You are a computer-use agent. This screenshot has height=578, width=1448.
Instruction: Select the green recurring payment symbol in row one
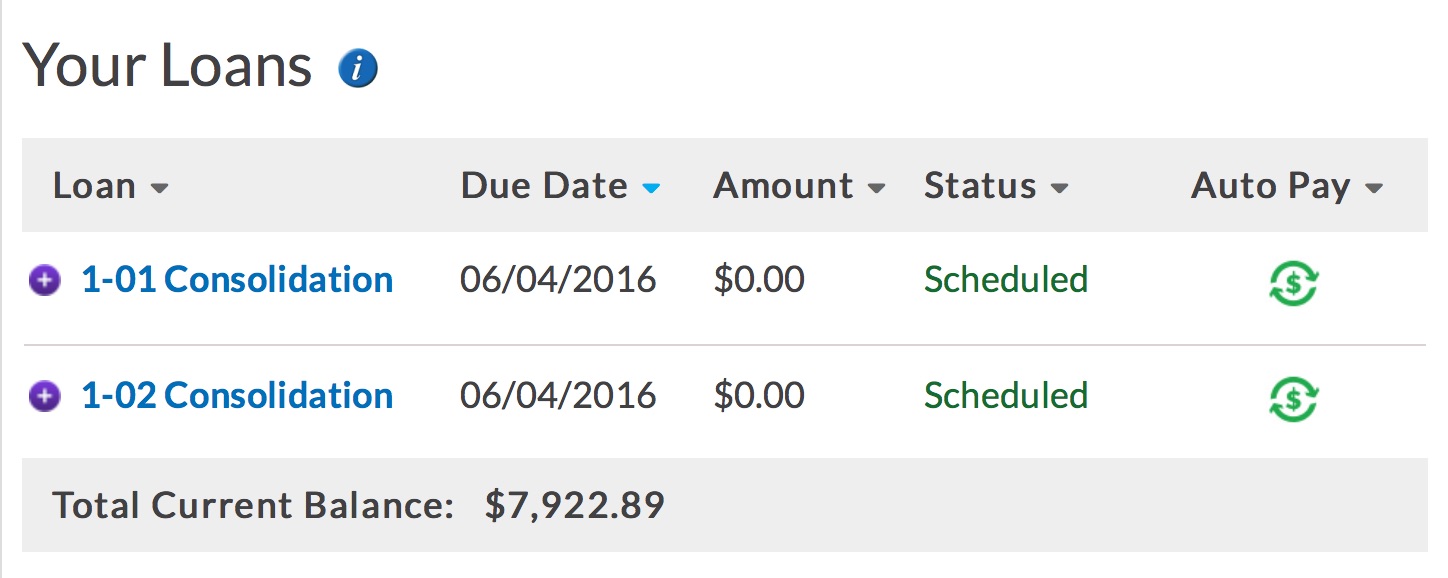point(1291,284)
